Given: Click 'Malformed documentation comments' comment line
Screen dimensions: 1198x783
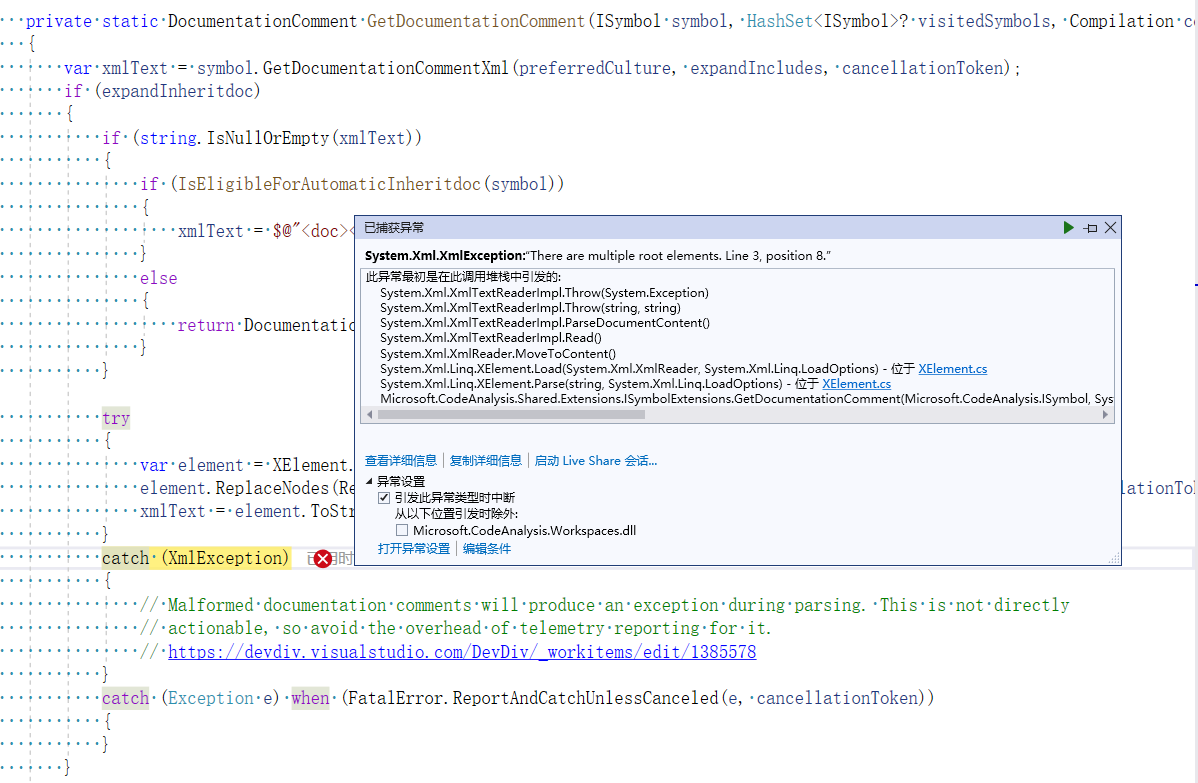Looking at the screenshot, I should [x=604, y=605].
